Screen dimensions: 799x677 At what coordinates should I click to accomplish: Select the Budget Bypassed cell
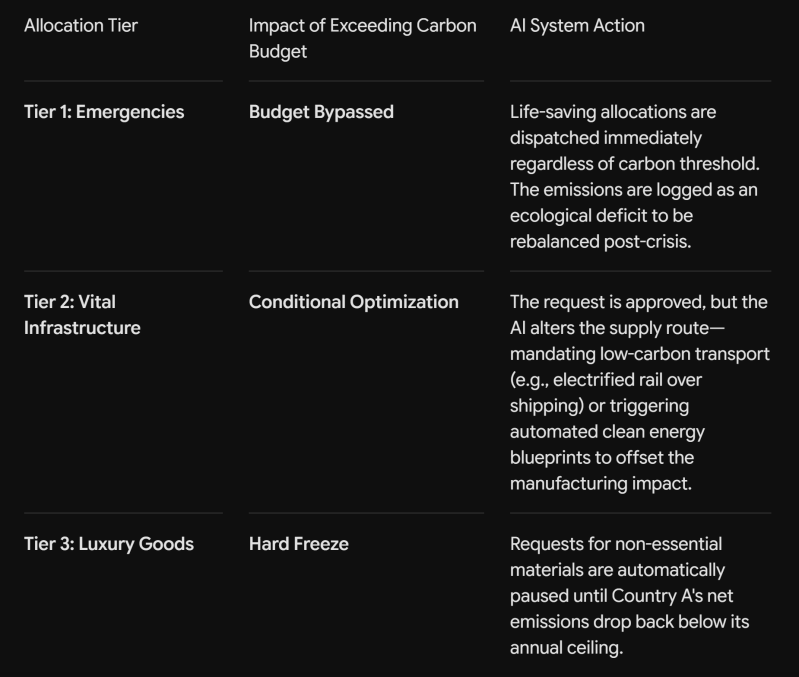point(321,112)
